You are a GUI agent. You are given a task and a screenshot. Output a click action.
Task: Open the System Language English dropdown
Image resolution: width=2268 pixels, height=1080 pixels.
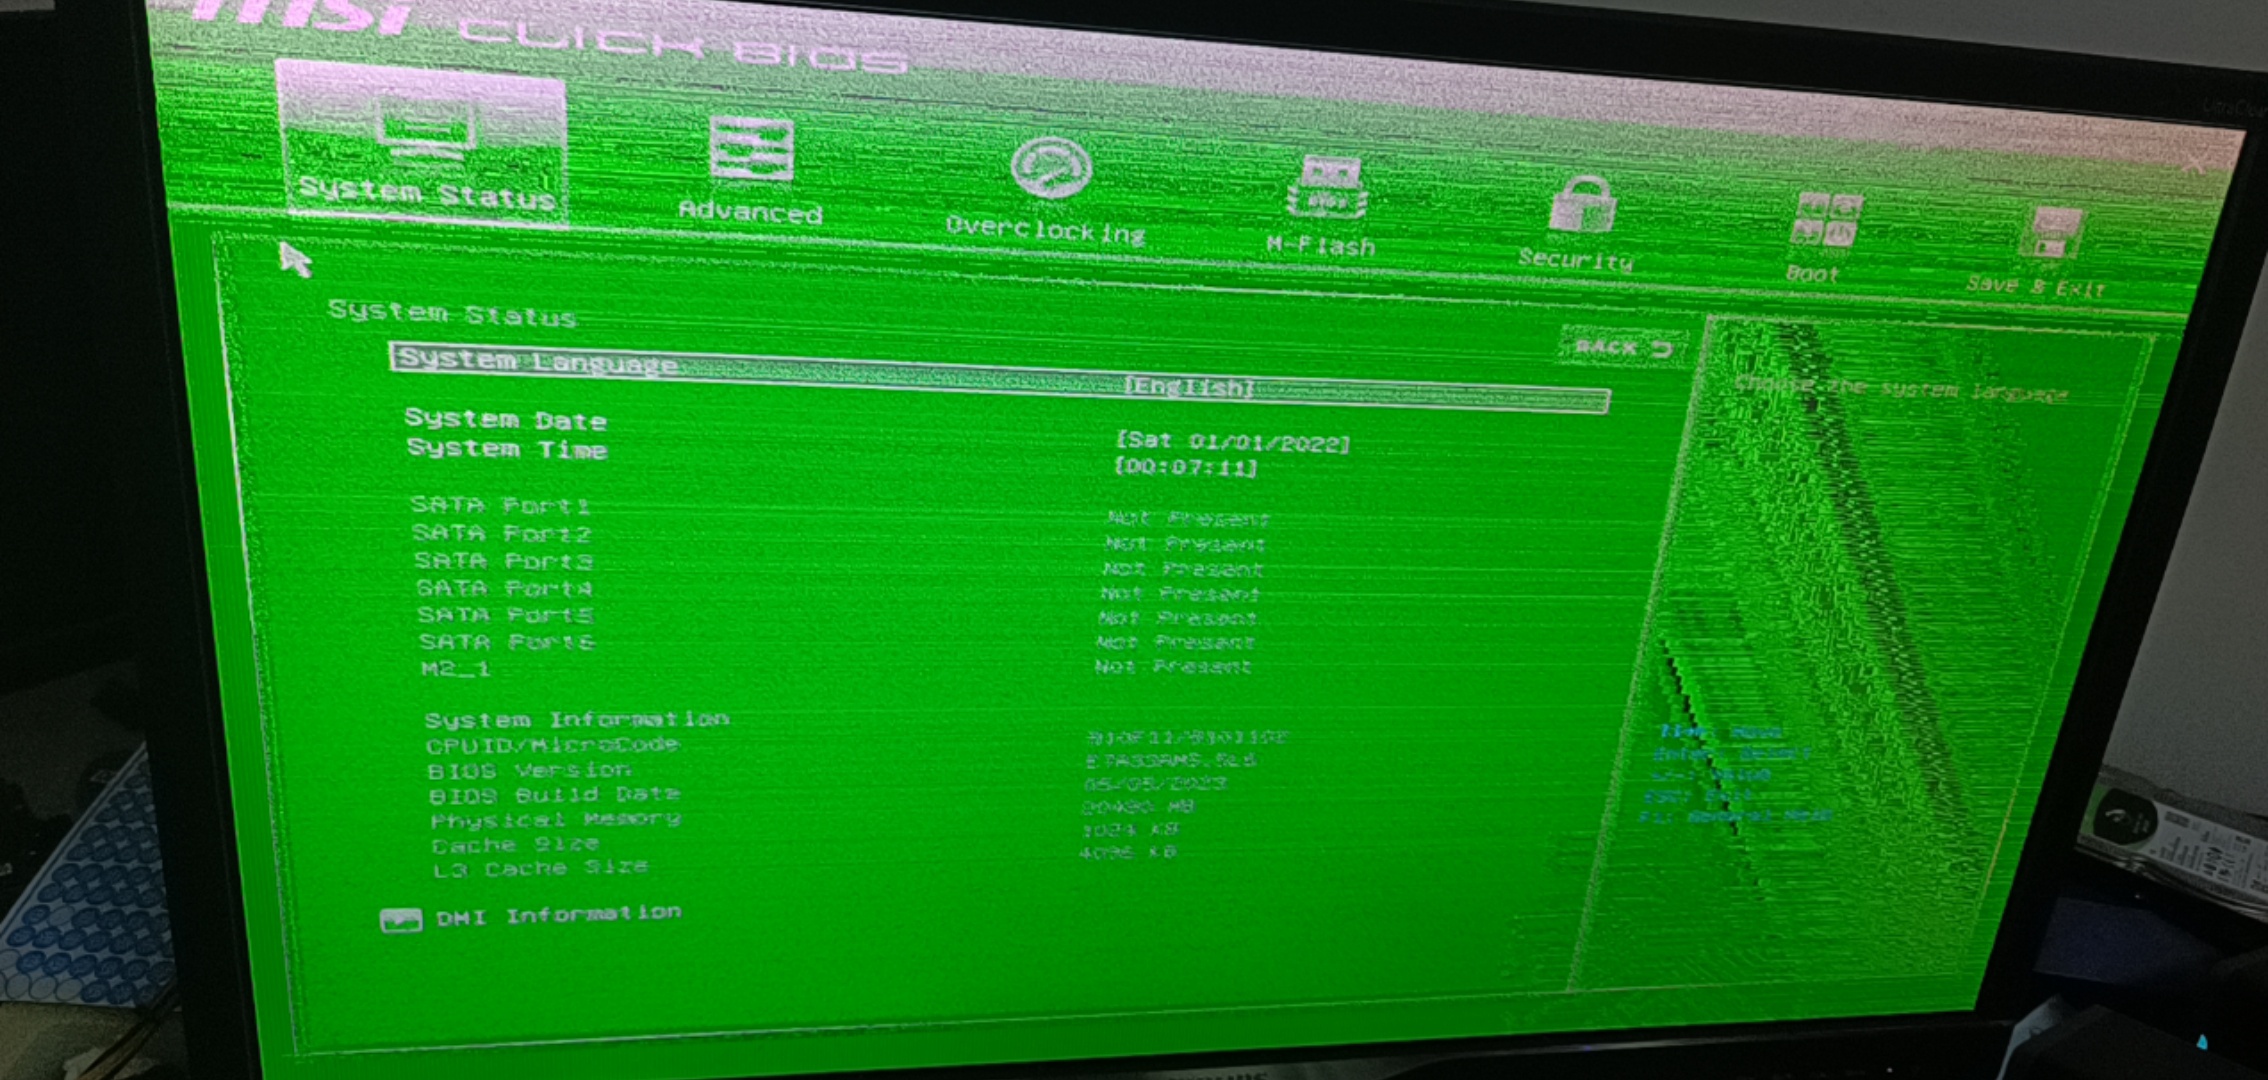pos(1188,387)
